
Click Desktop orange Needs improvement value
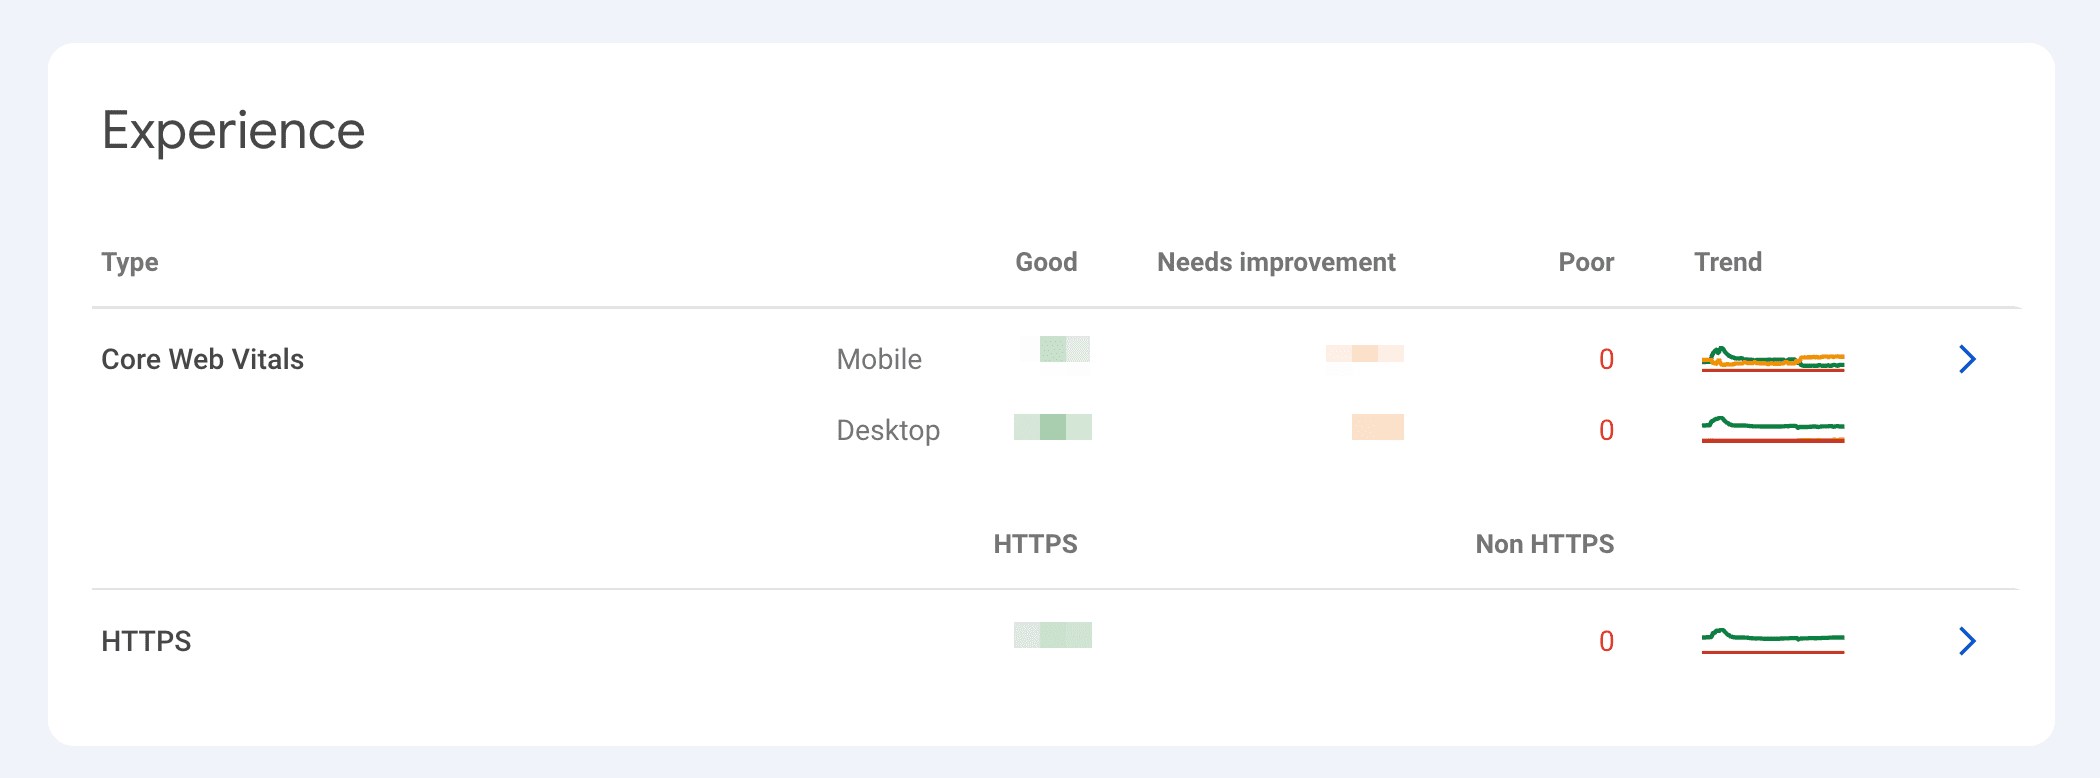[x=1377, y=427]
